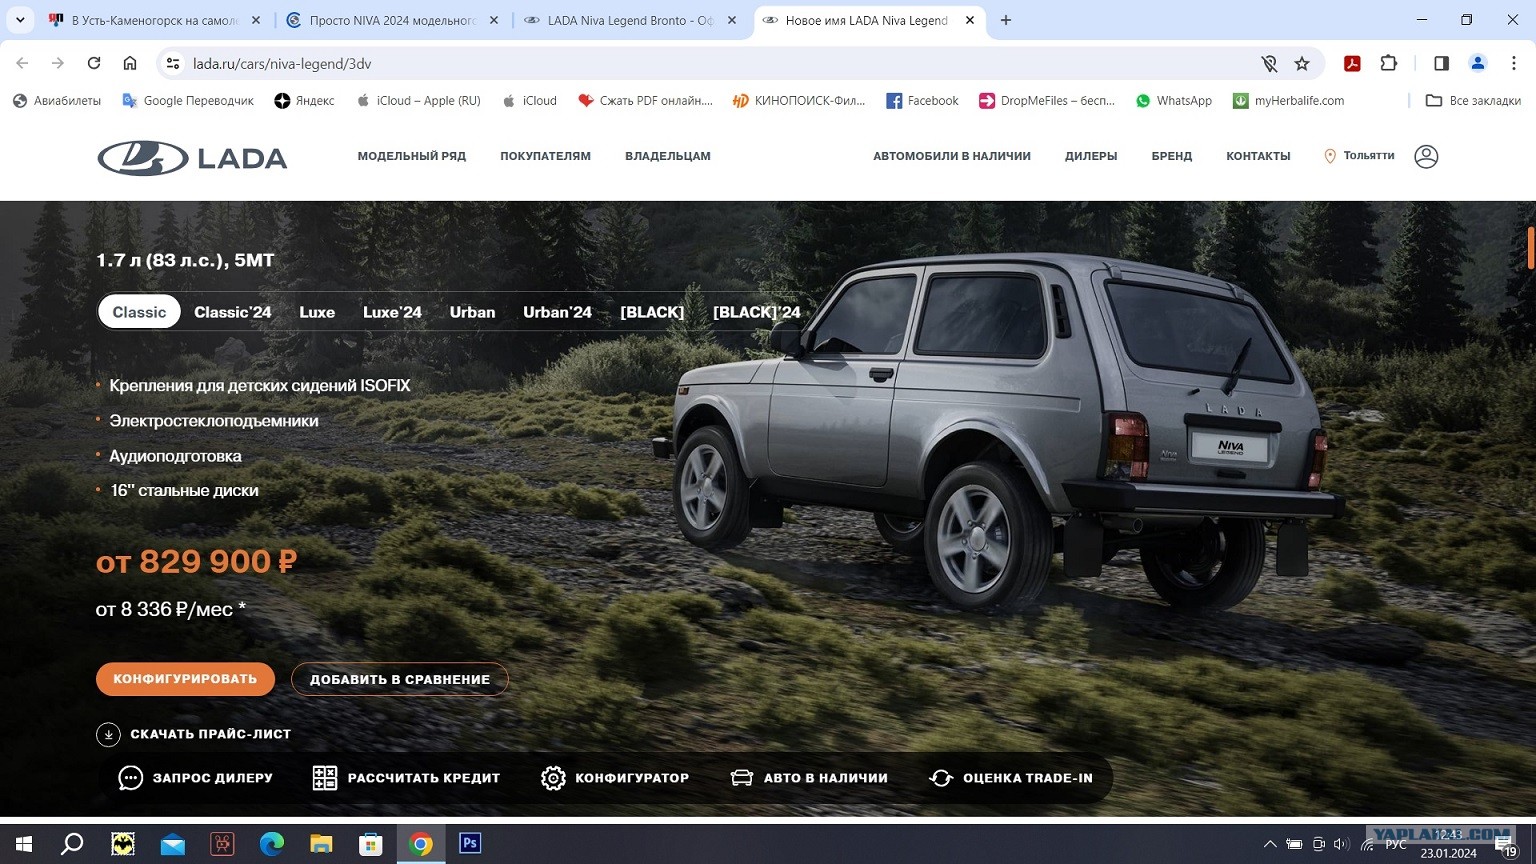This screenshot has width=1536, height=864.
Task: Click the refresh icon for ОЦЕНКА TRADE-IN
Action: 941,778
